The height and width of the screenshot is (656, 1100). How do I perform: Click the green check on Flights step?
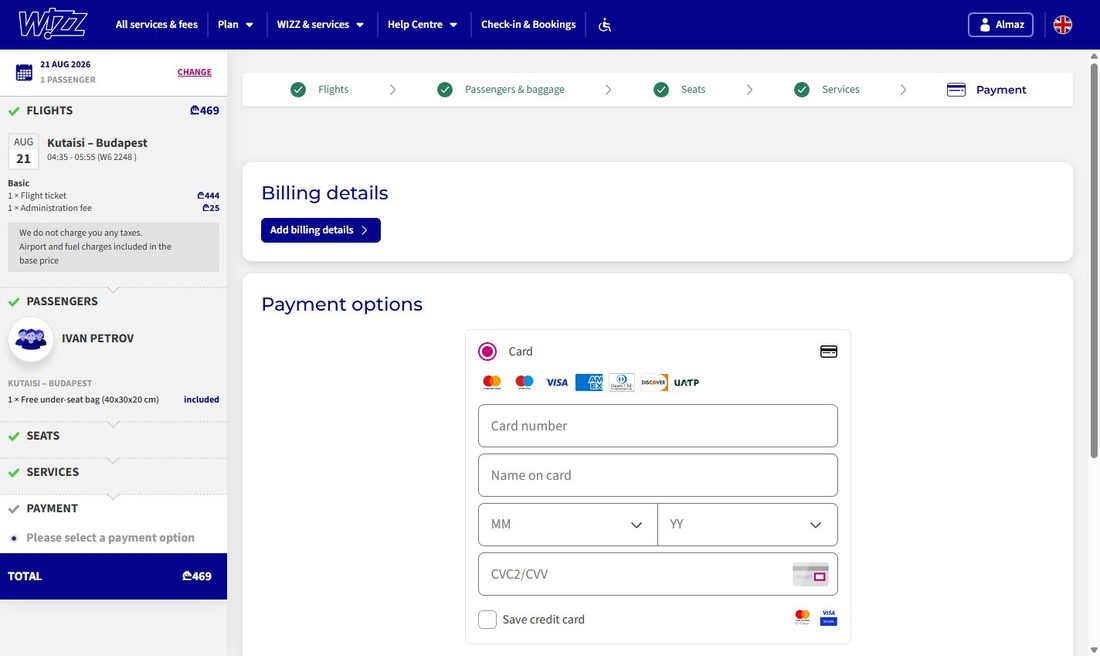click(x=298, y=90)
